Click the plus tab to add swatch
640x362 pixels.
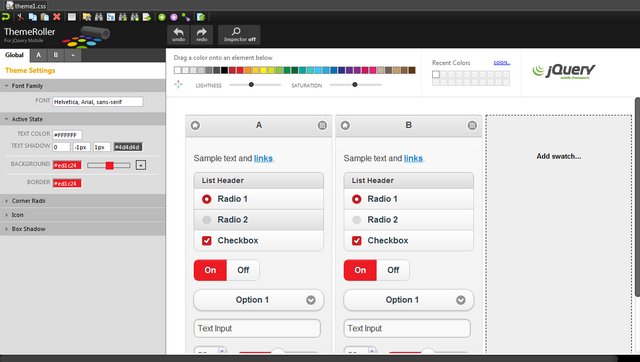click(x=73, y=55)
